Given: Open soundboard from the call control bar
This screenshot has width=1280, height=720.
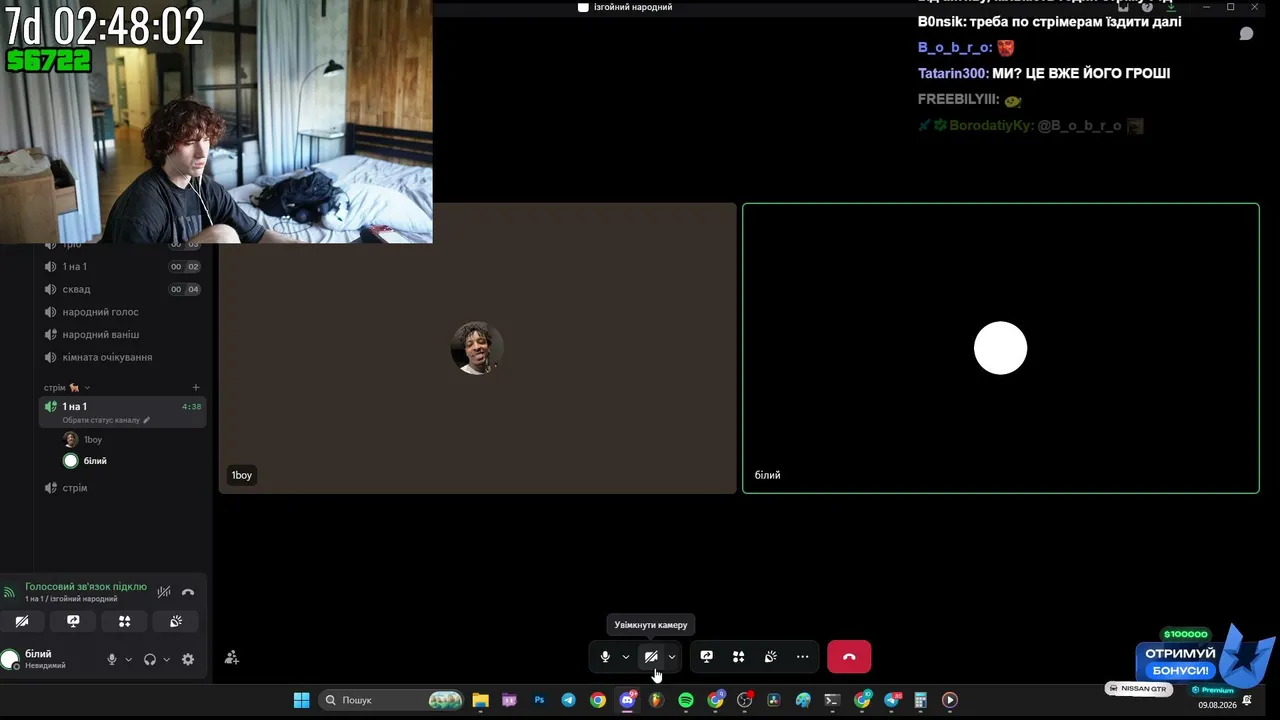Looking at the screenshot, I should pyautogui.click(x=770, y=657).
